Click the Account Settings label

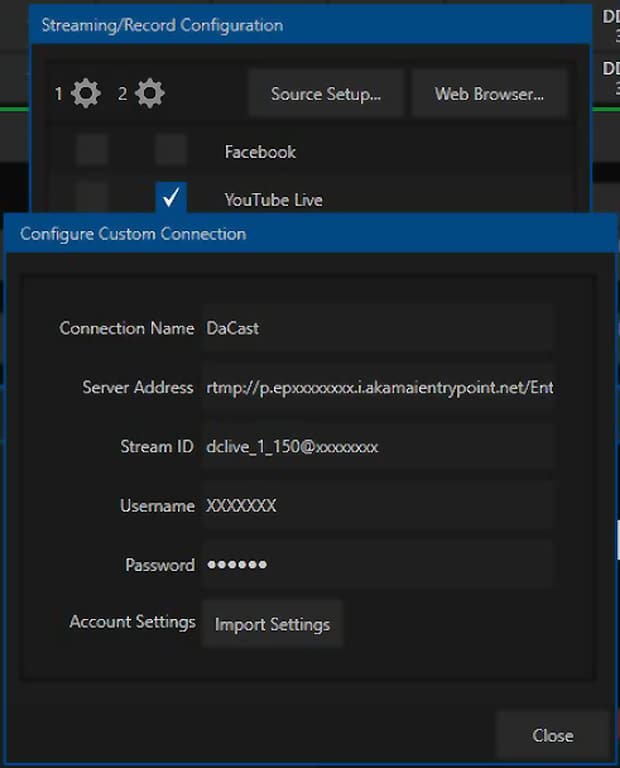coord(132,622)
